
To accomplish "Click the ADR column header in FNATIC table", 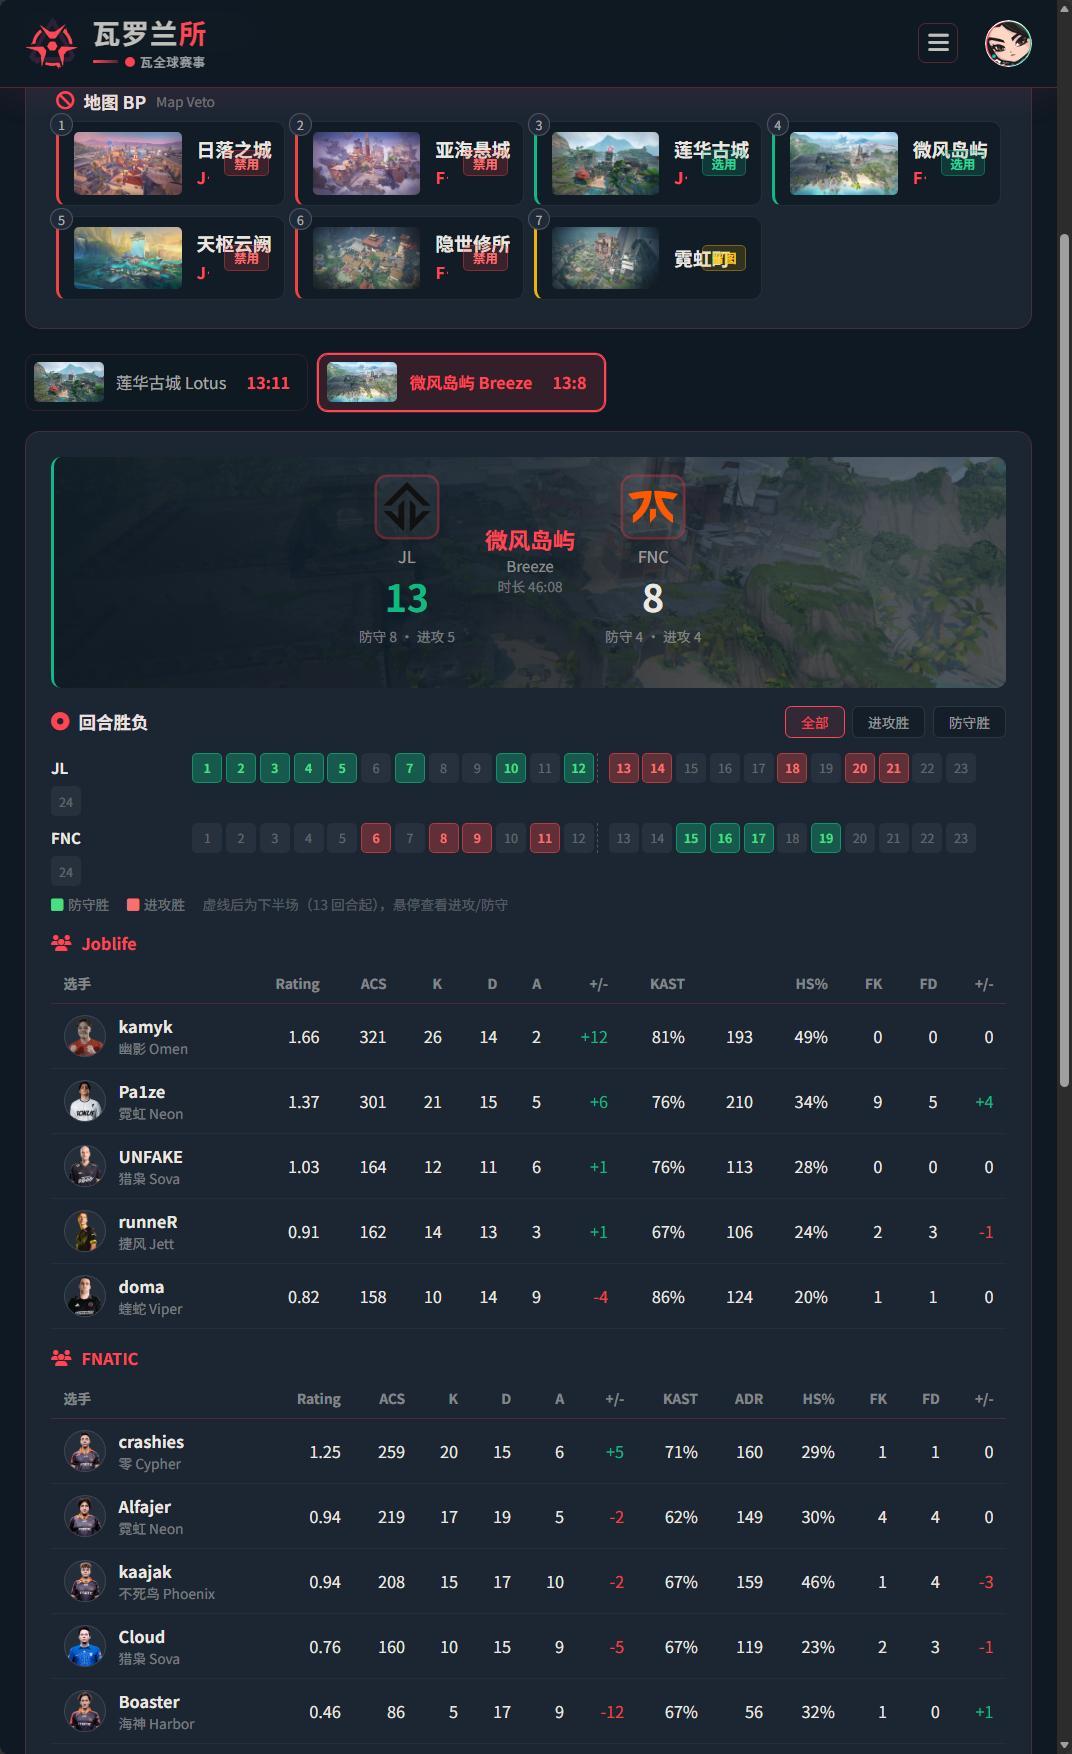I will pos(749,1399).
